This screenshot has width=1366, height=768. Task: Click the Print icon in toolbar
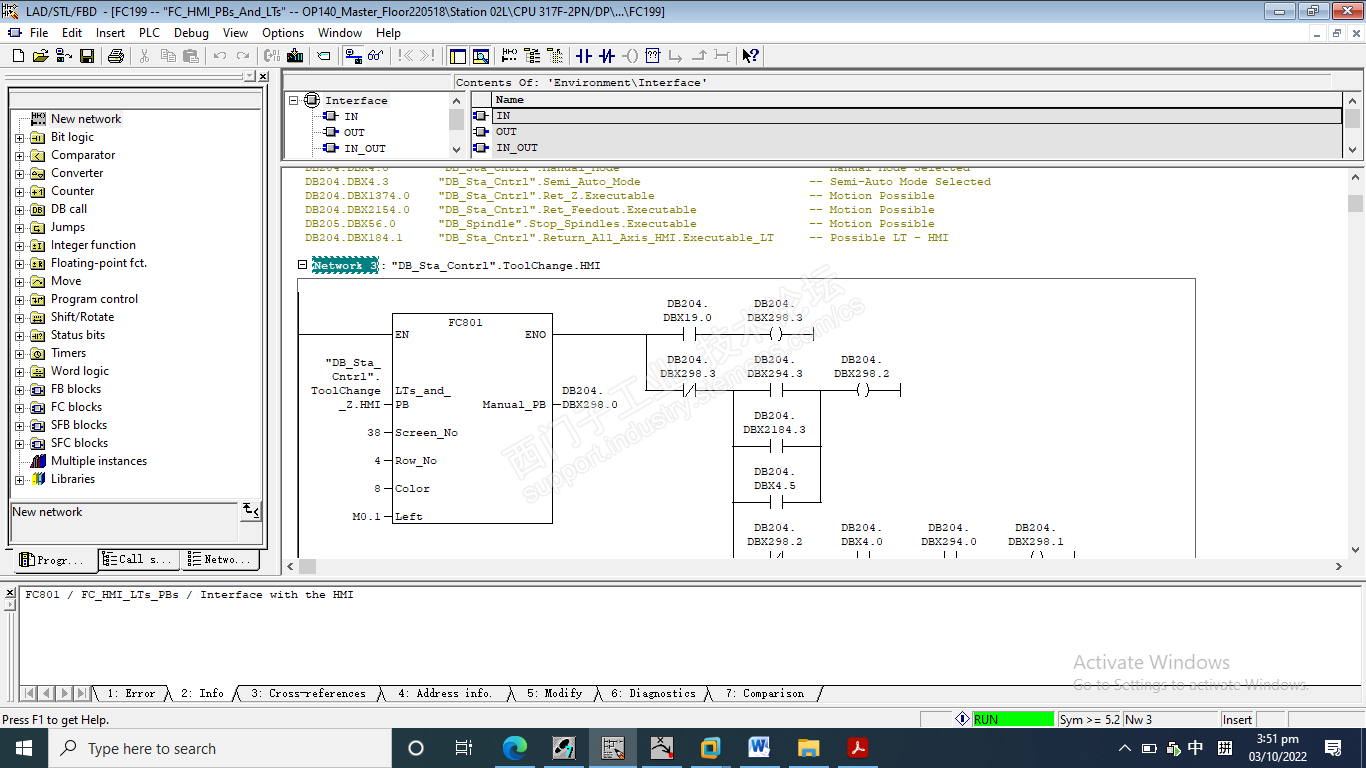point(115,56)
